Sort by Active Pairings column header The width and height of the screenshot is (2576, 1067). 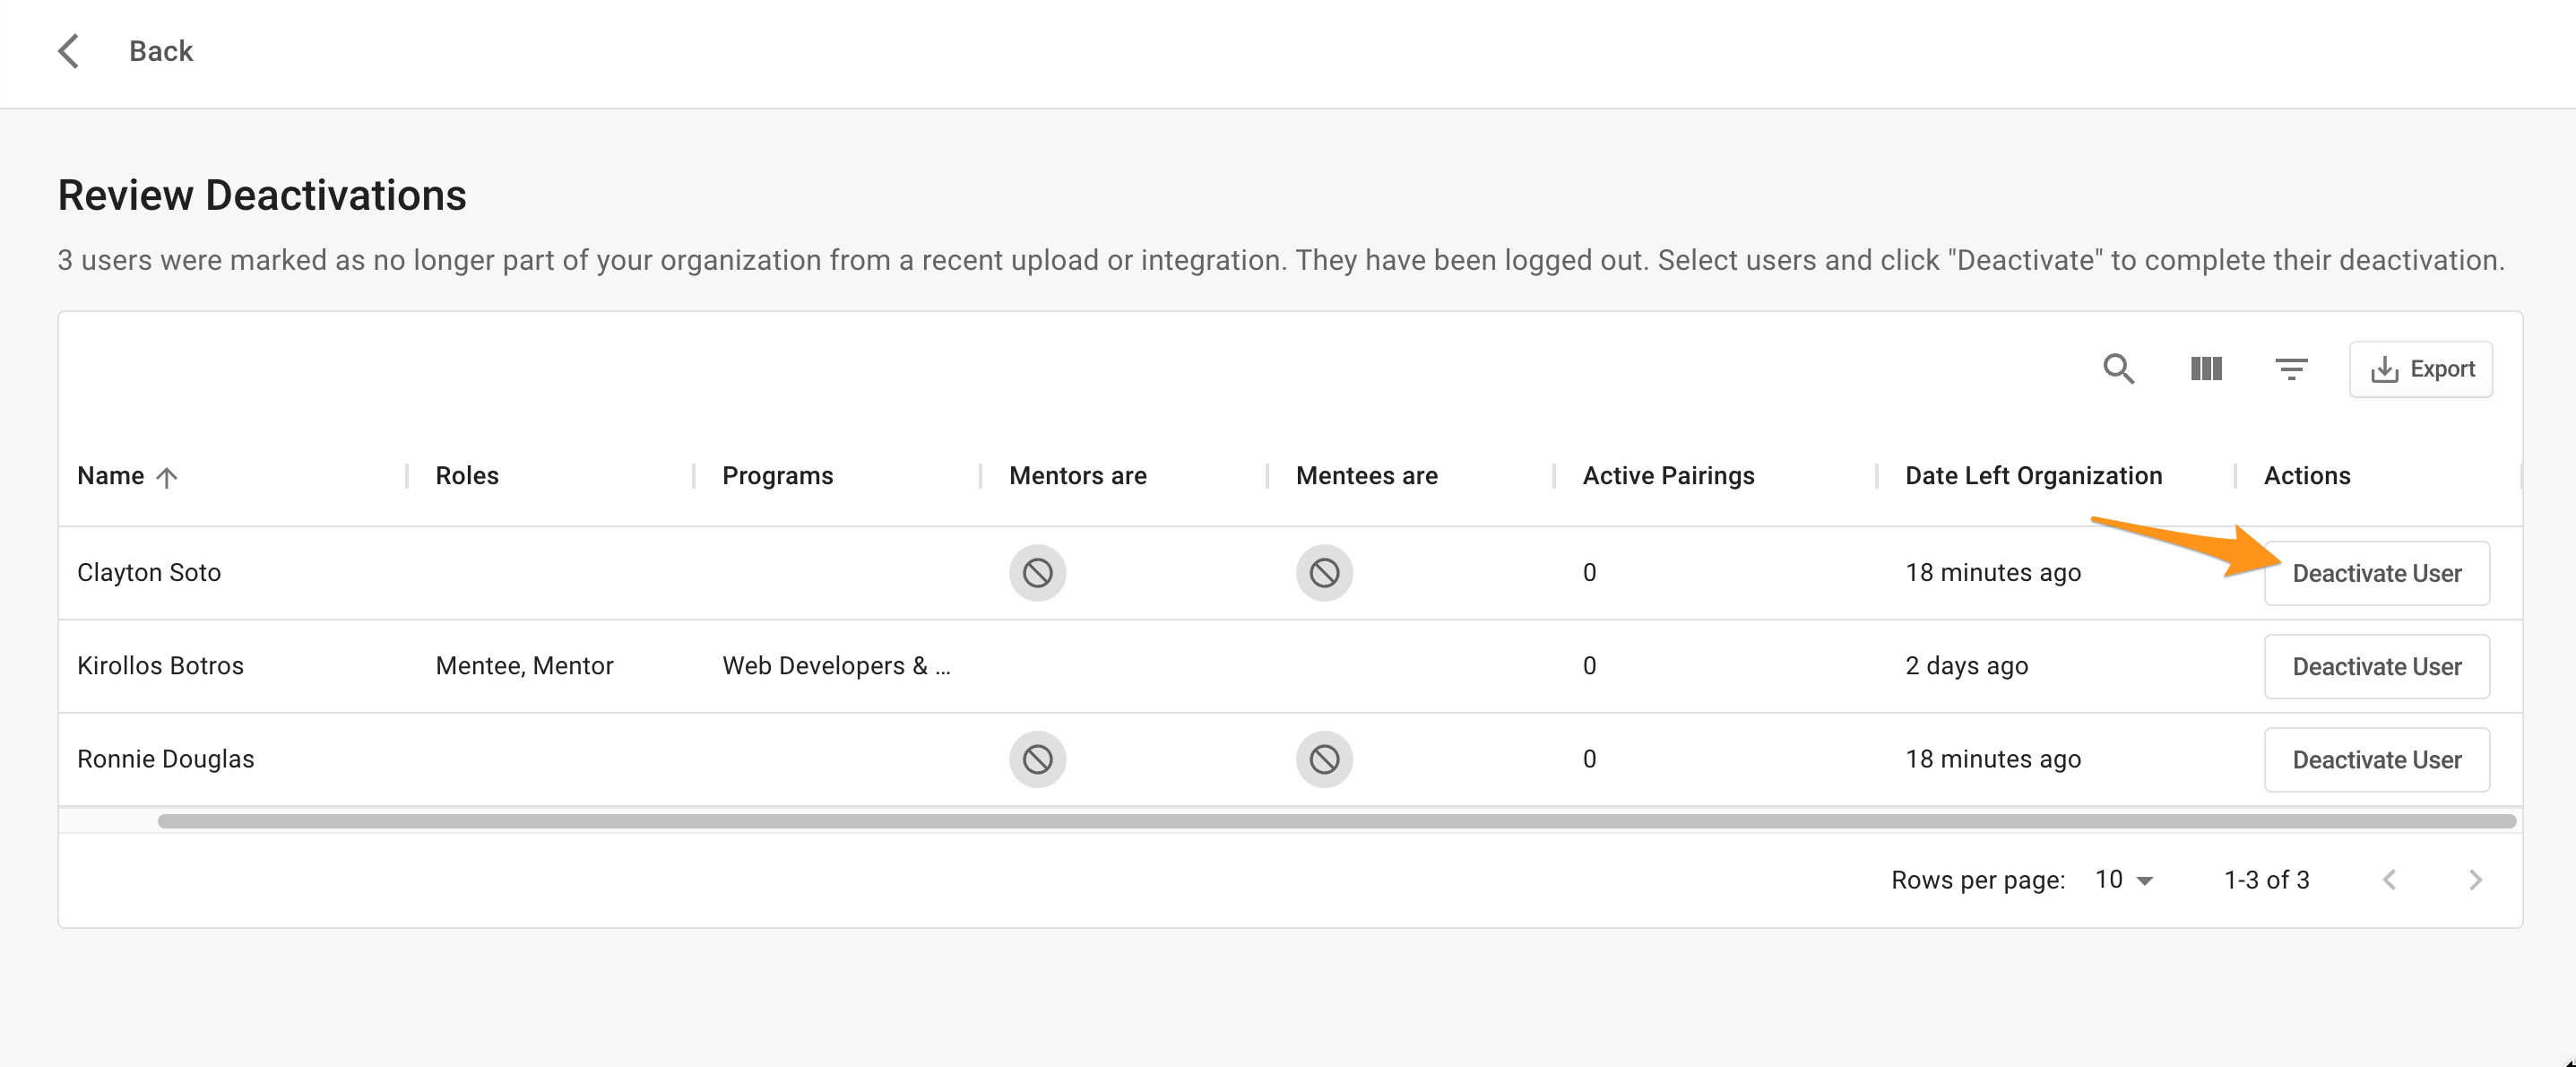point(1668,476)
